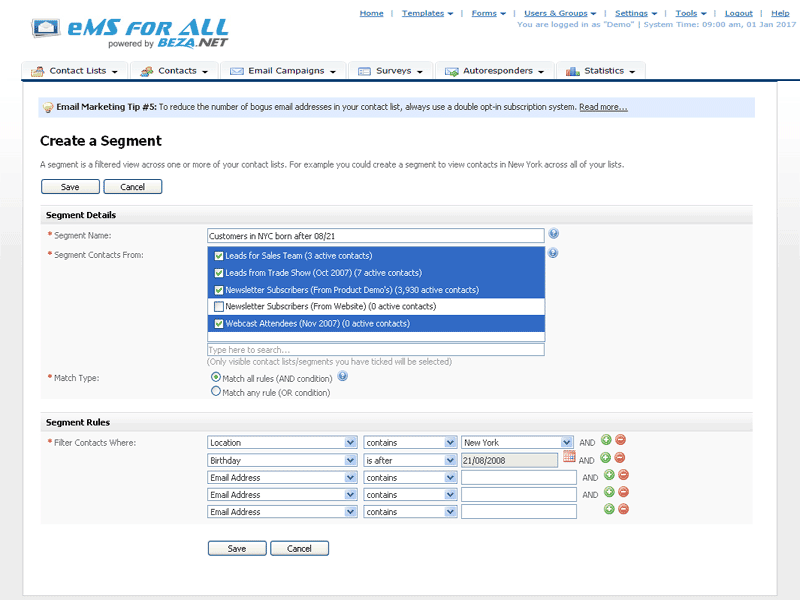800x600 pixels.
Task: Open the Contacts menu
Action: pyautogui.click(x=174, y=71)
